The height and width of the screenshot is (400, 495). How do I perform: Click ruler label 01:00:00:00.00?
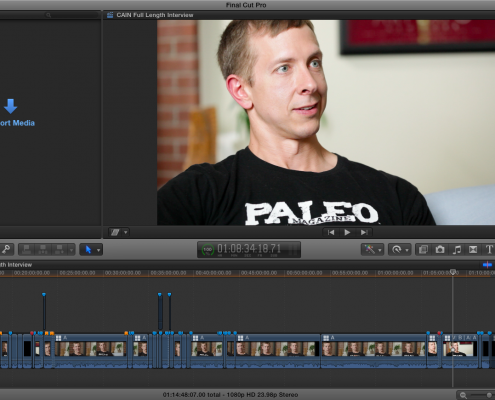coord(395,273)
